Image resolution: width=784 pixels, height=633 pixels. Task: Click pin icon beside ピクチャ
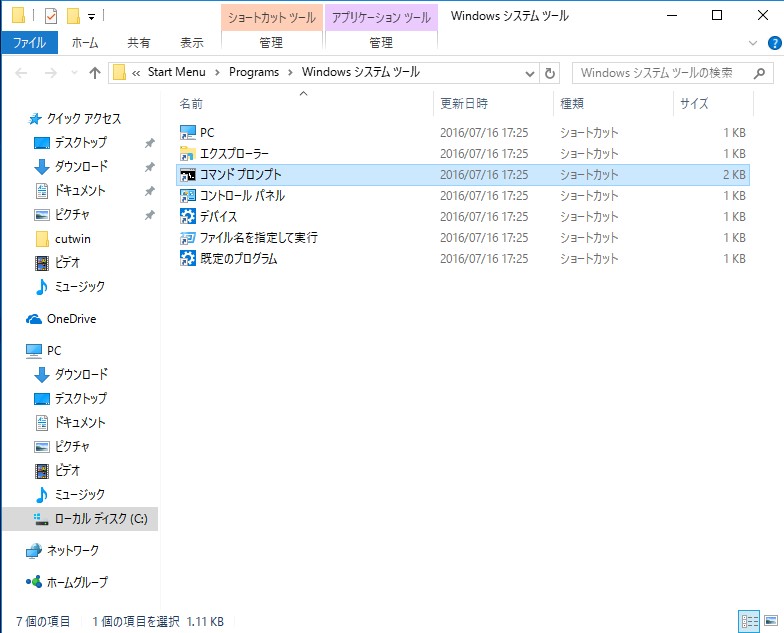[149, 215]
